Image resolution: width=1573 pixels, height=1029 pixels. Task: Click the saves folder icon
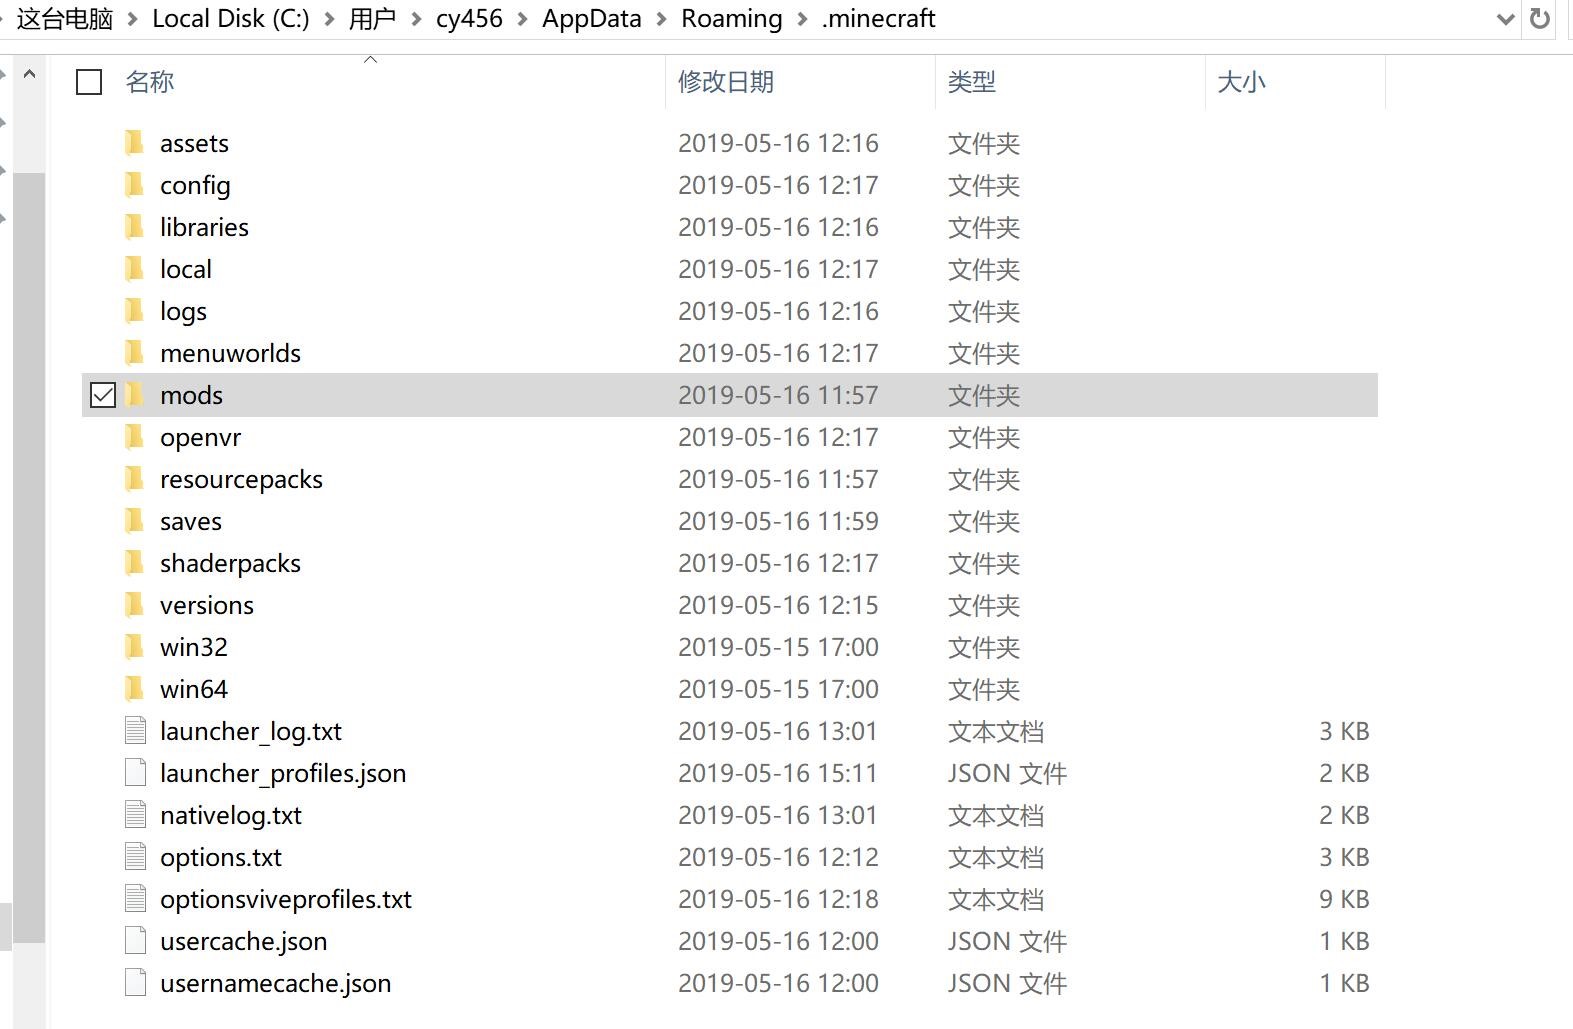click(x=135, y=521)
